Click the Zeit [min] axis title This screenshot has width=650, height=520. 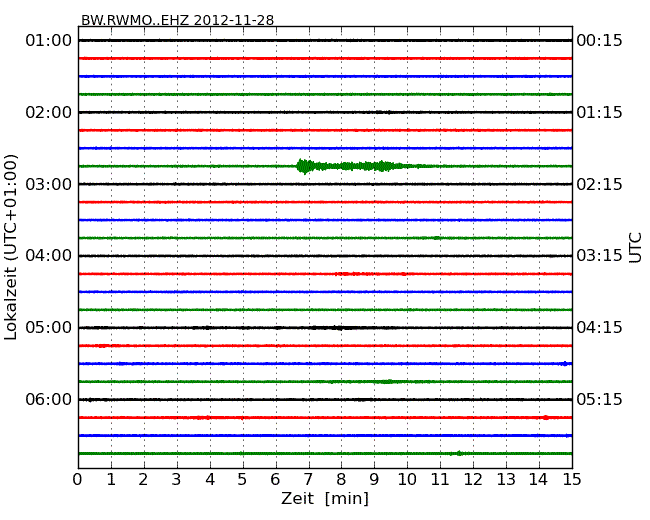pyautogui.click(x=325, y=498)
